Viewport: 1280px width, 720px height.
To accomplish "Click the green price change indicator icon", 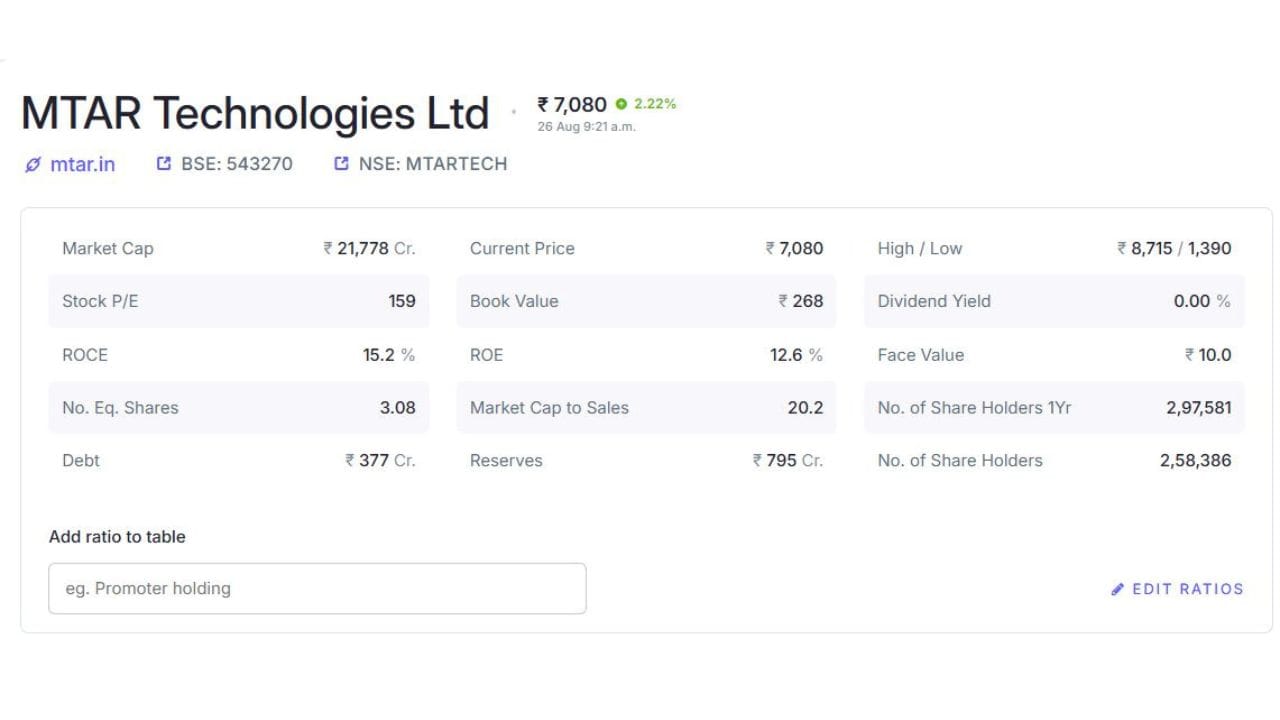I will tap(622, 104).
